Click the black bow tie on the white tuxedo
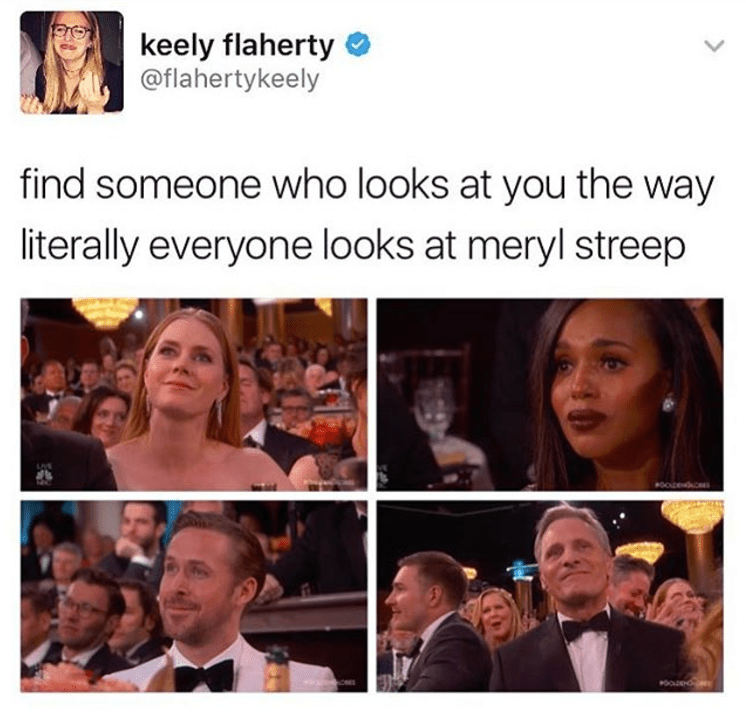 coord(205,675)
